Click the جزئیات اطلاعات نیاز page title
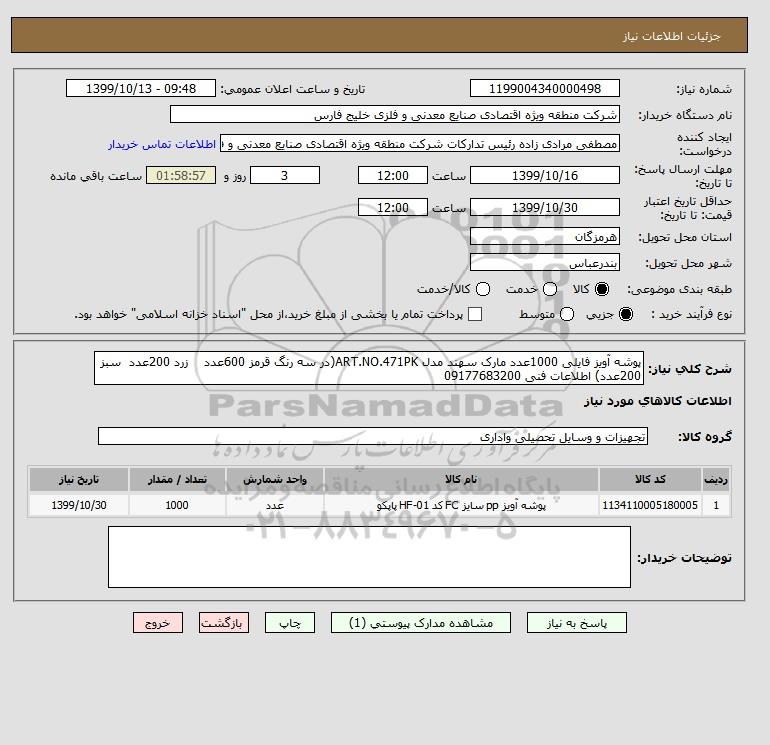Viewport: 770px width, 745px height. tap(671, 36)
